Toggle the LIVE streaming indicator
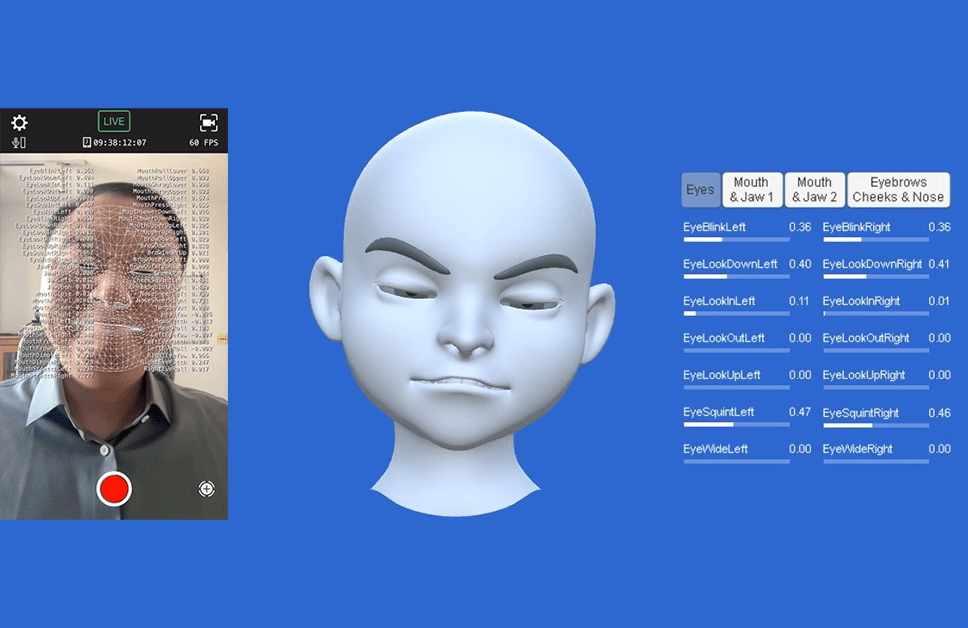 [x=114, y=121]
